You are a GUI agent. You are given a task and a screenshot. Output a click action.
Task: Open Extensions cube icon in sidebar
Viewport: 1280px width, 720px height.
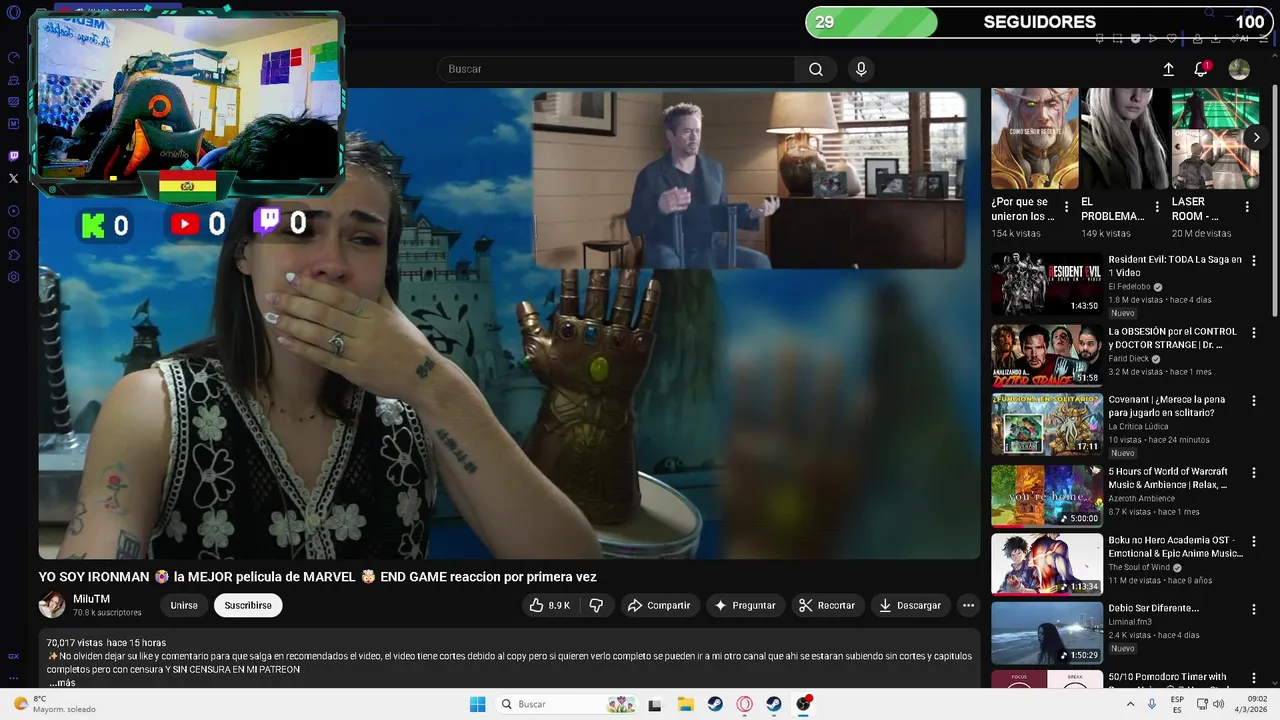pyautogui.click(x=14, y=255)
